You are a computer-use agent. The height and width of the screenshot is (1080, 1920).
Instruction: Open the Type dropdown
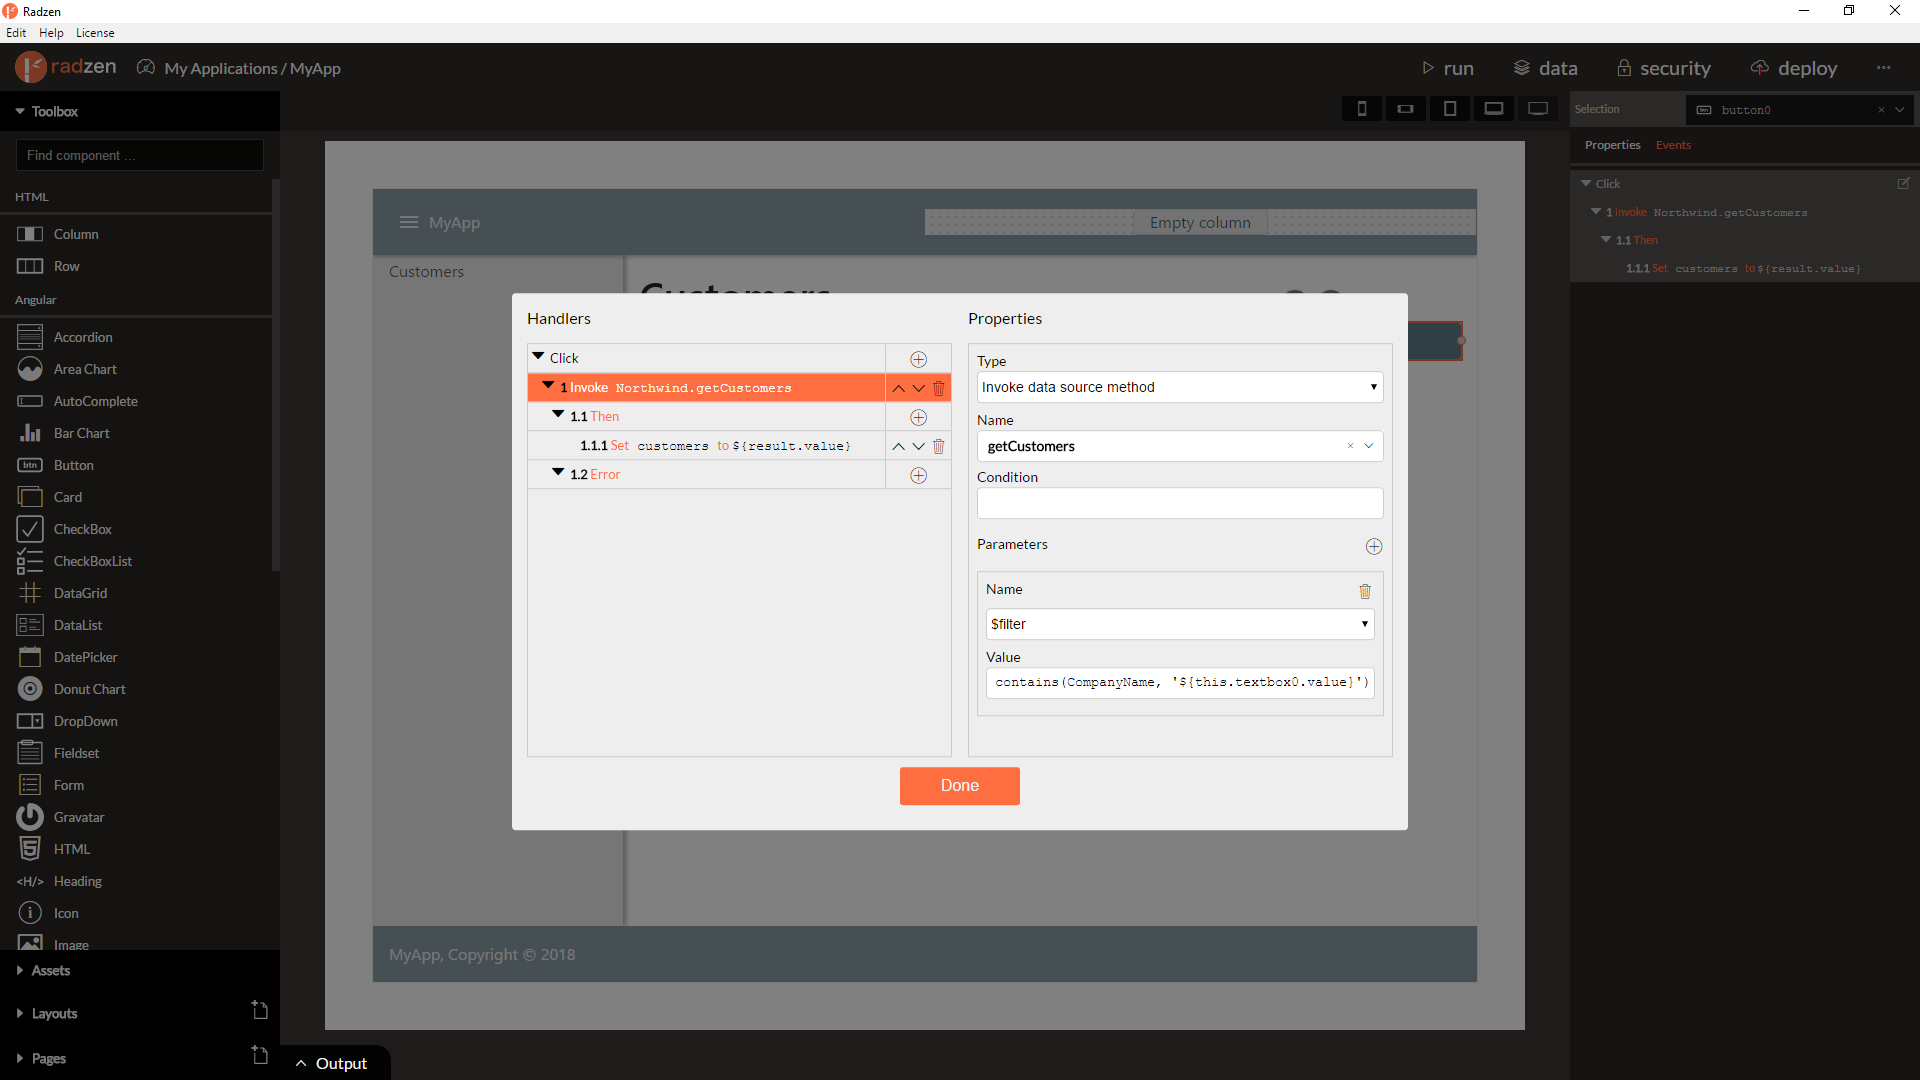1180,387
